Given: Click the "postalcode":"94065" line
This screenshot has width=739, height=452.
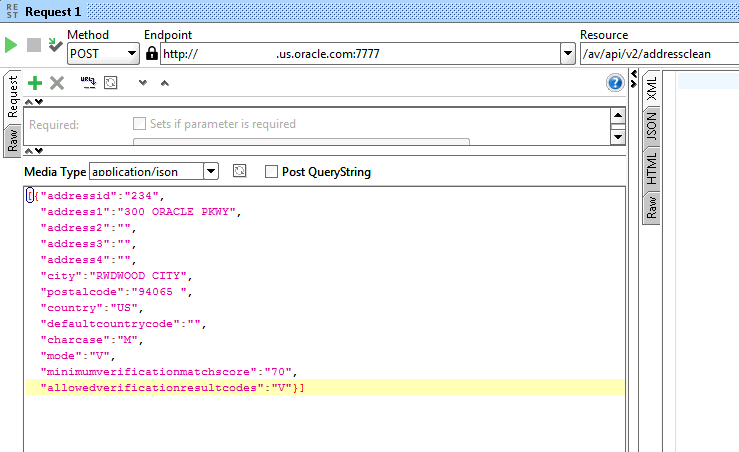Looking at the screenshot, I should (x=116, y=292).
